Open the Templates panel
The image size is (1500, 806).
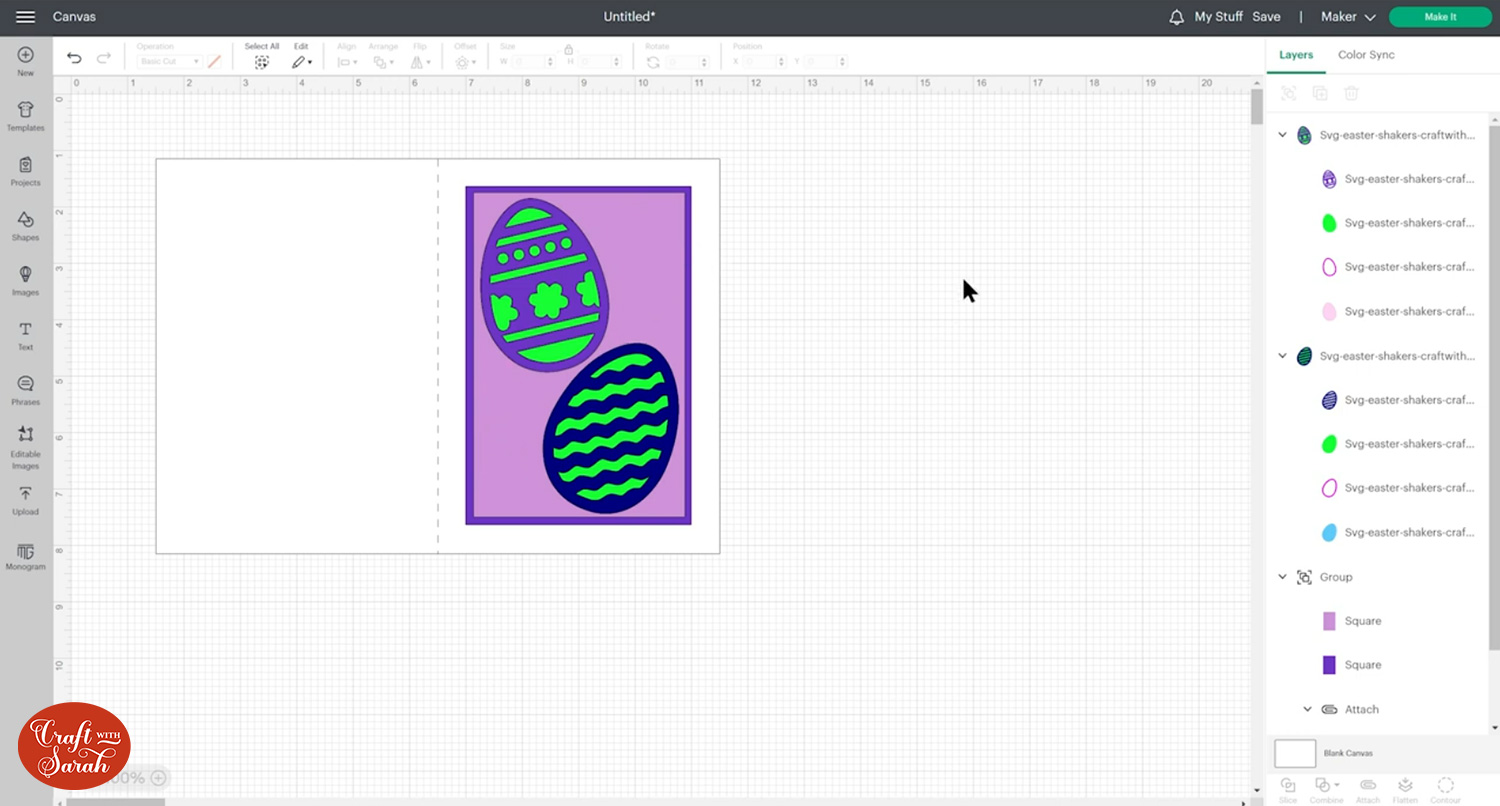click(x=25, y=116)
